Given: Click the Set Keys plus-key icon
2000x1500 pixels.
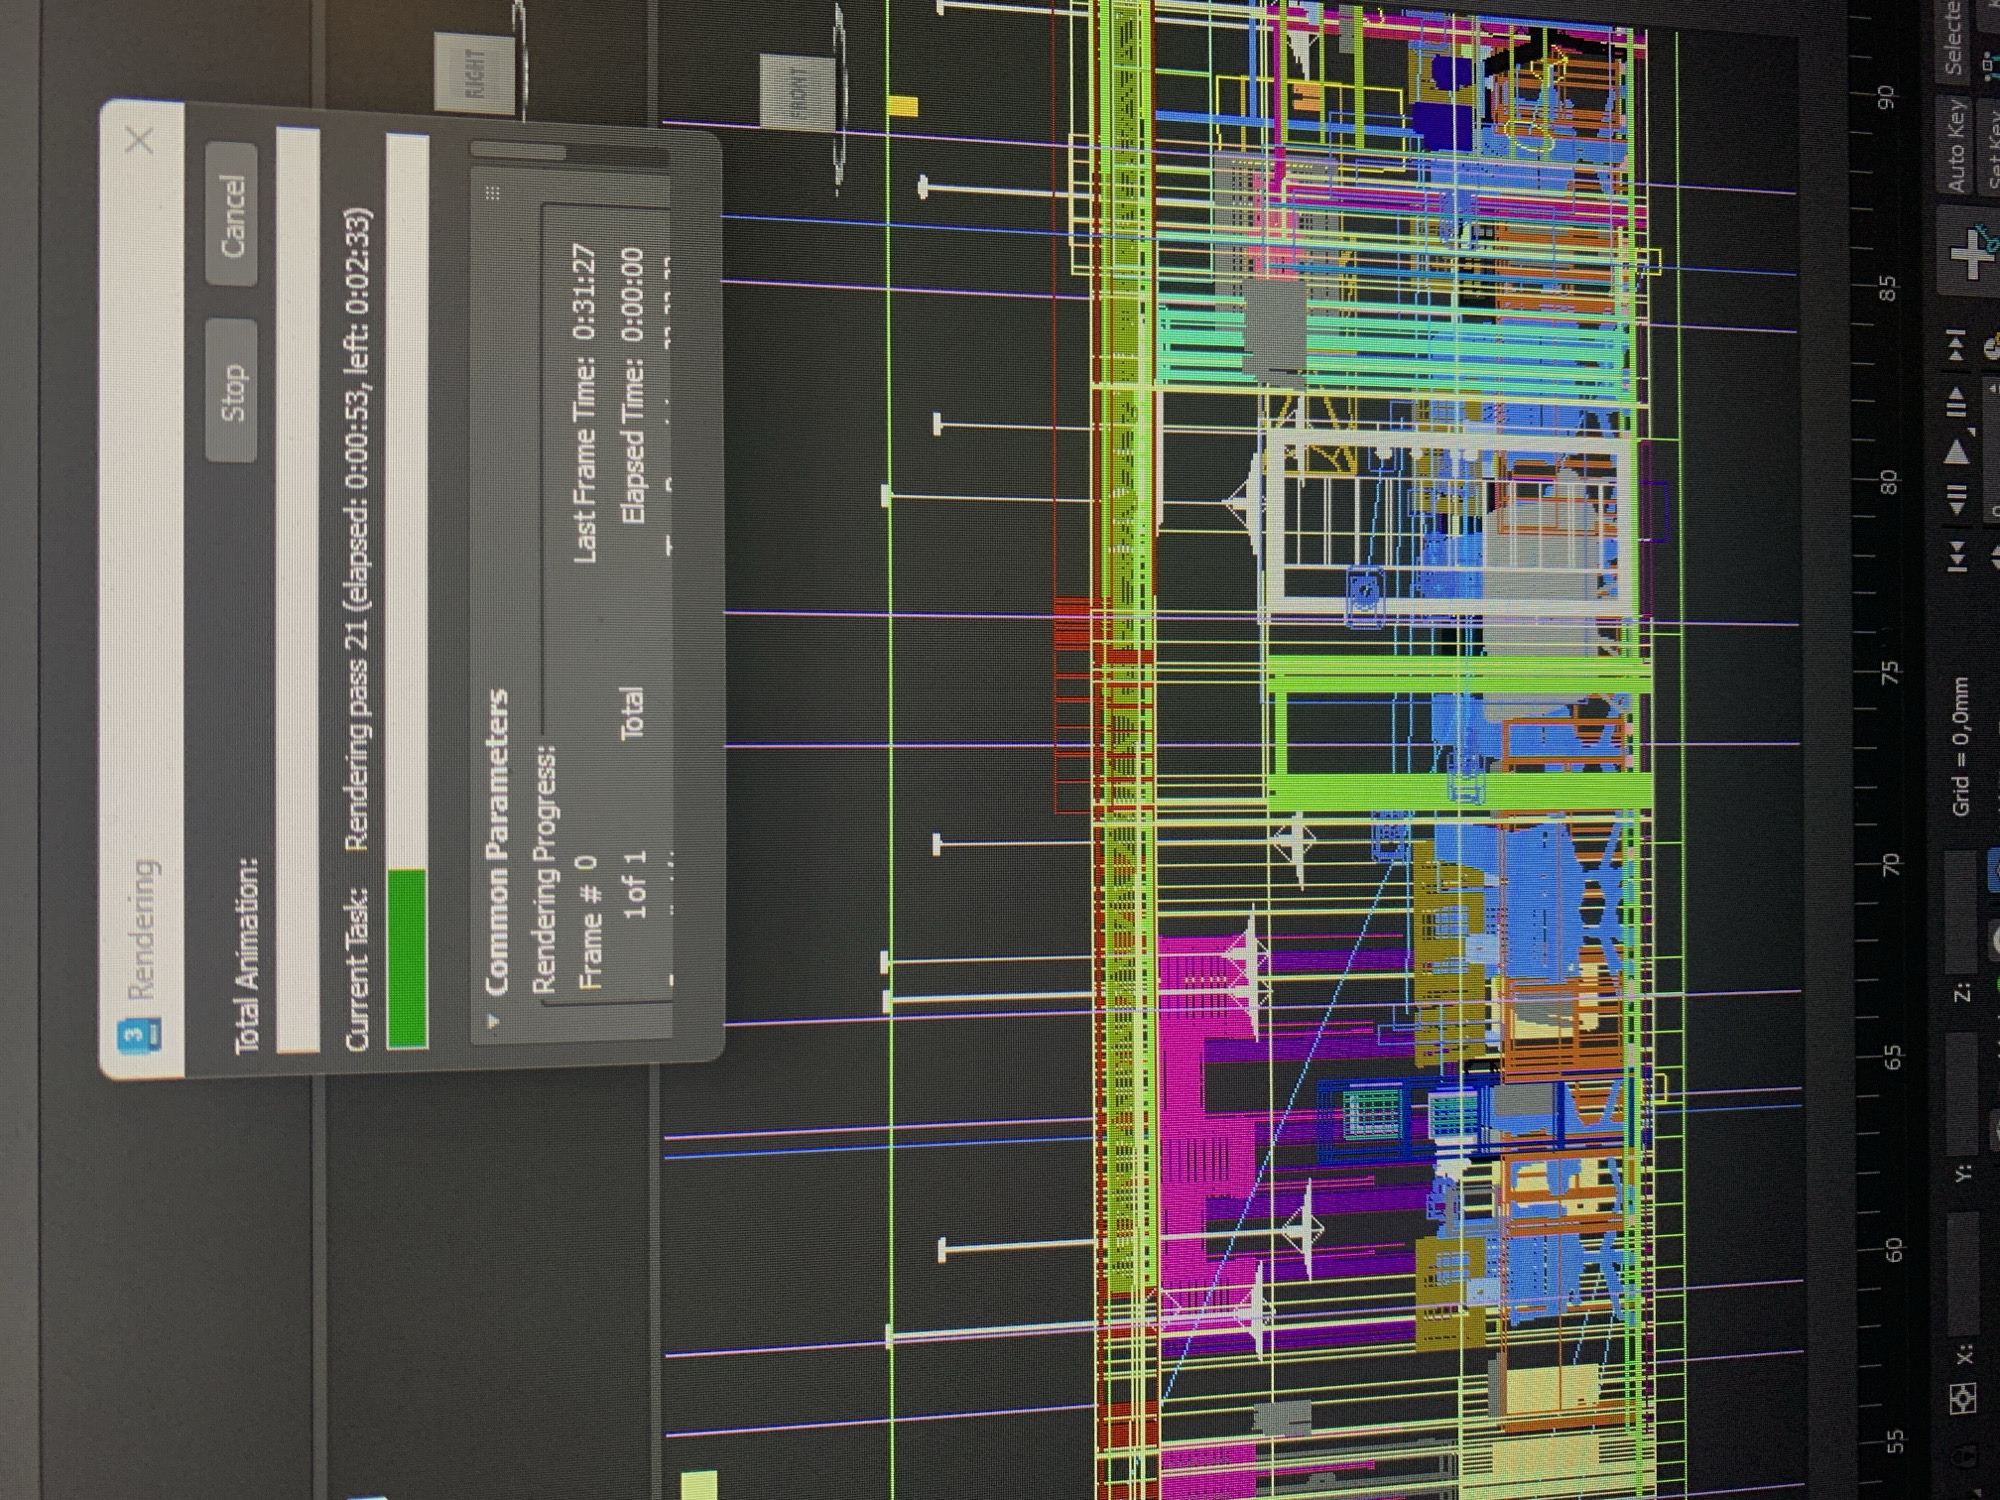Looking at the screenshot, I should coord(1972,254).
